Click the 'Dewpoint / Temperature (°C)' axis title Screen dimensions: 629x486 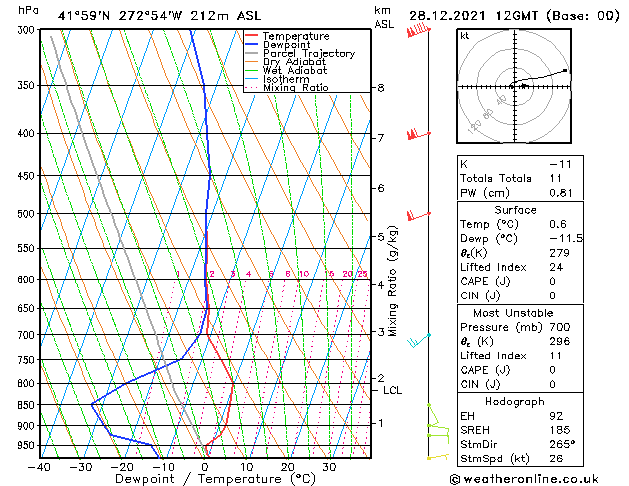(215, 479)
